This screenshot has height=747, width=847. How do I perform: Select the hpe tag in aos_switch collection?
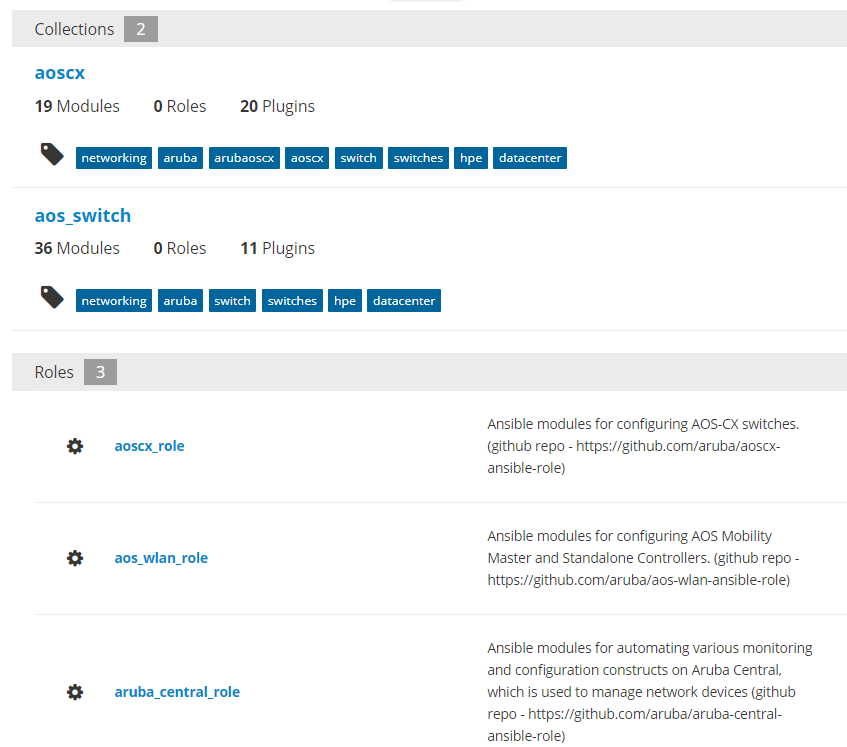(x=345, y=301)
